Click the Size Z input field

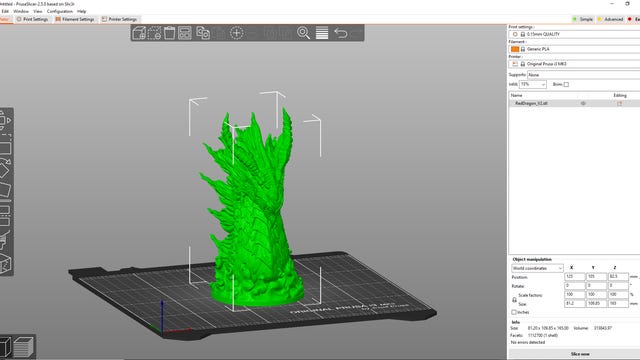click(618, 304)
